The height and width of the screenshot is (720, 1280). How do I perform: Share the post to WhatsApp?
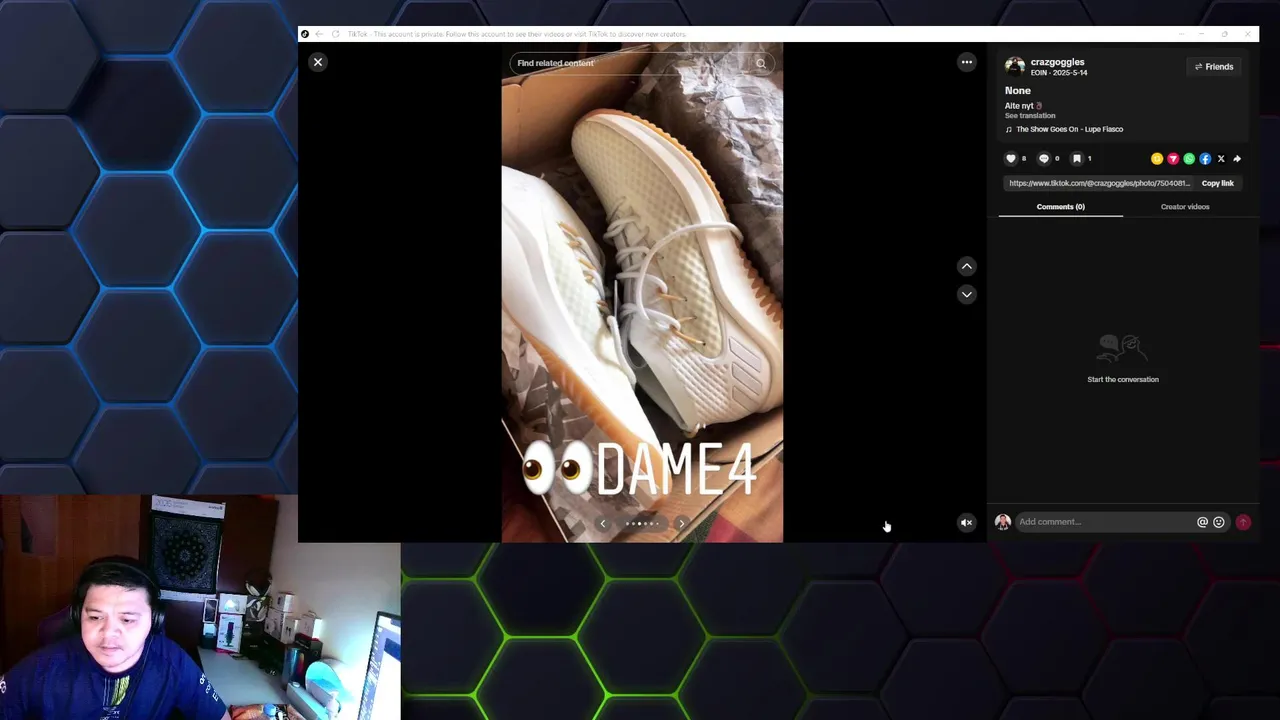[x=1189, y=159]
